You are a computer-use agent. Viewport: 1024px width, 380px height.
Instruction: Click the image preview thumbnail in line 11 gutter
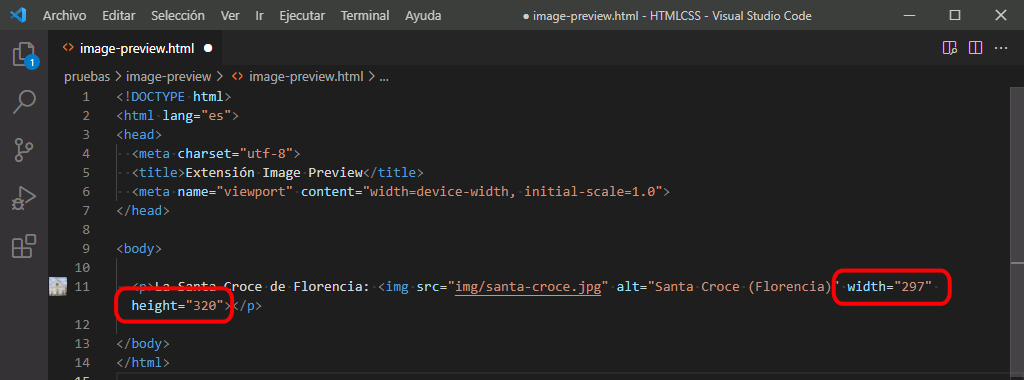[x=58, y=287]
